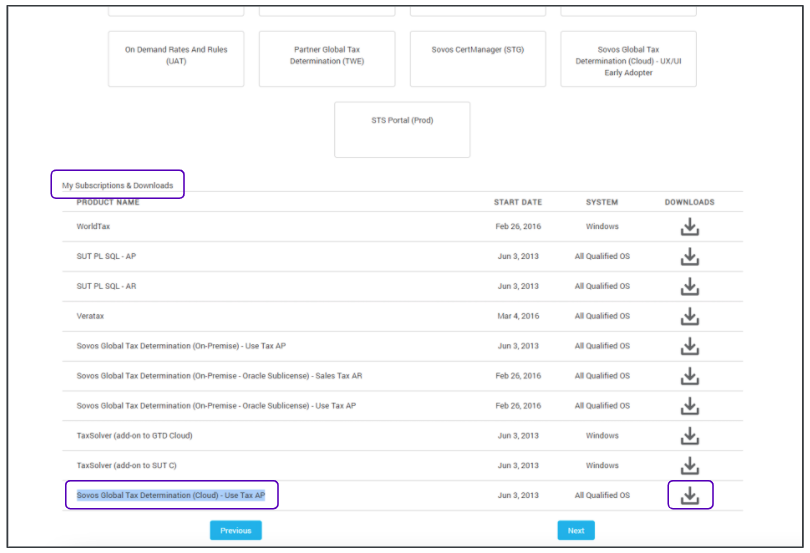Click download icon for SUT PL SQL - AR
The height and width of the screenshot is (553, 810).
689,287
